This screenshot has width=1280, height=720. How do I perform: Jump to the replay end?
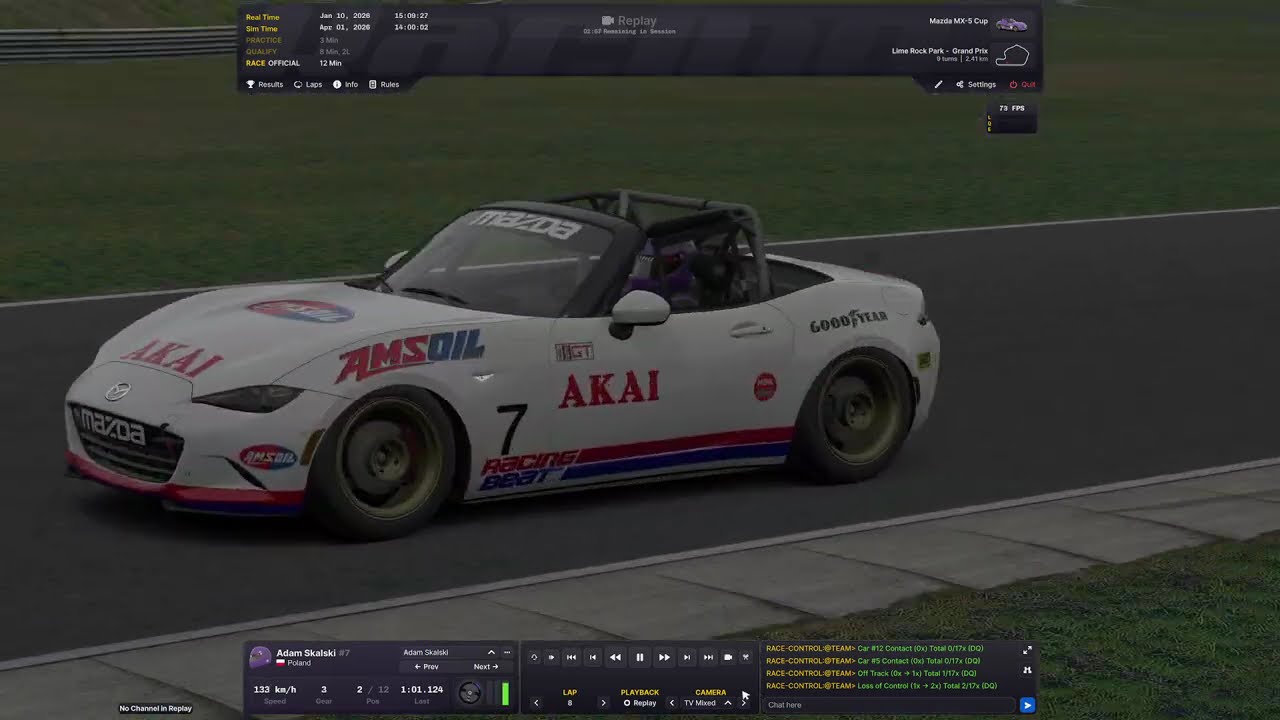pos(708,657)
